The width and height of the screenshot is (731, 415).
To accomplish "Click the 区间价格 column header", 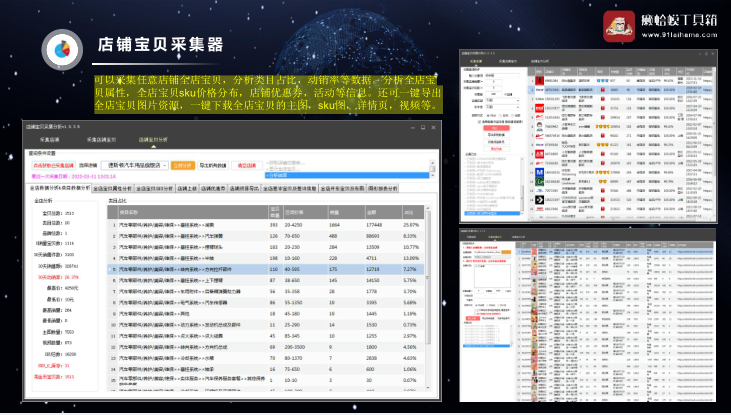I will pyautogui.click(x=305, y=212).
